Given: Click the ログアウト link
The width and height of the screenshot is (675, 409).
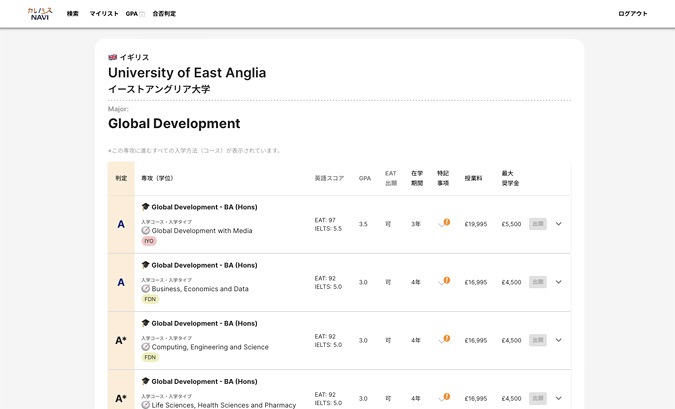Looking at the screenshot, I should point(632,14).
